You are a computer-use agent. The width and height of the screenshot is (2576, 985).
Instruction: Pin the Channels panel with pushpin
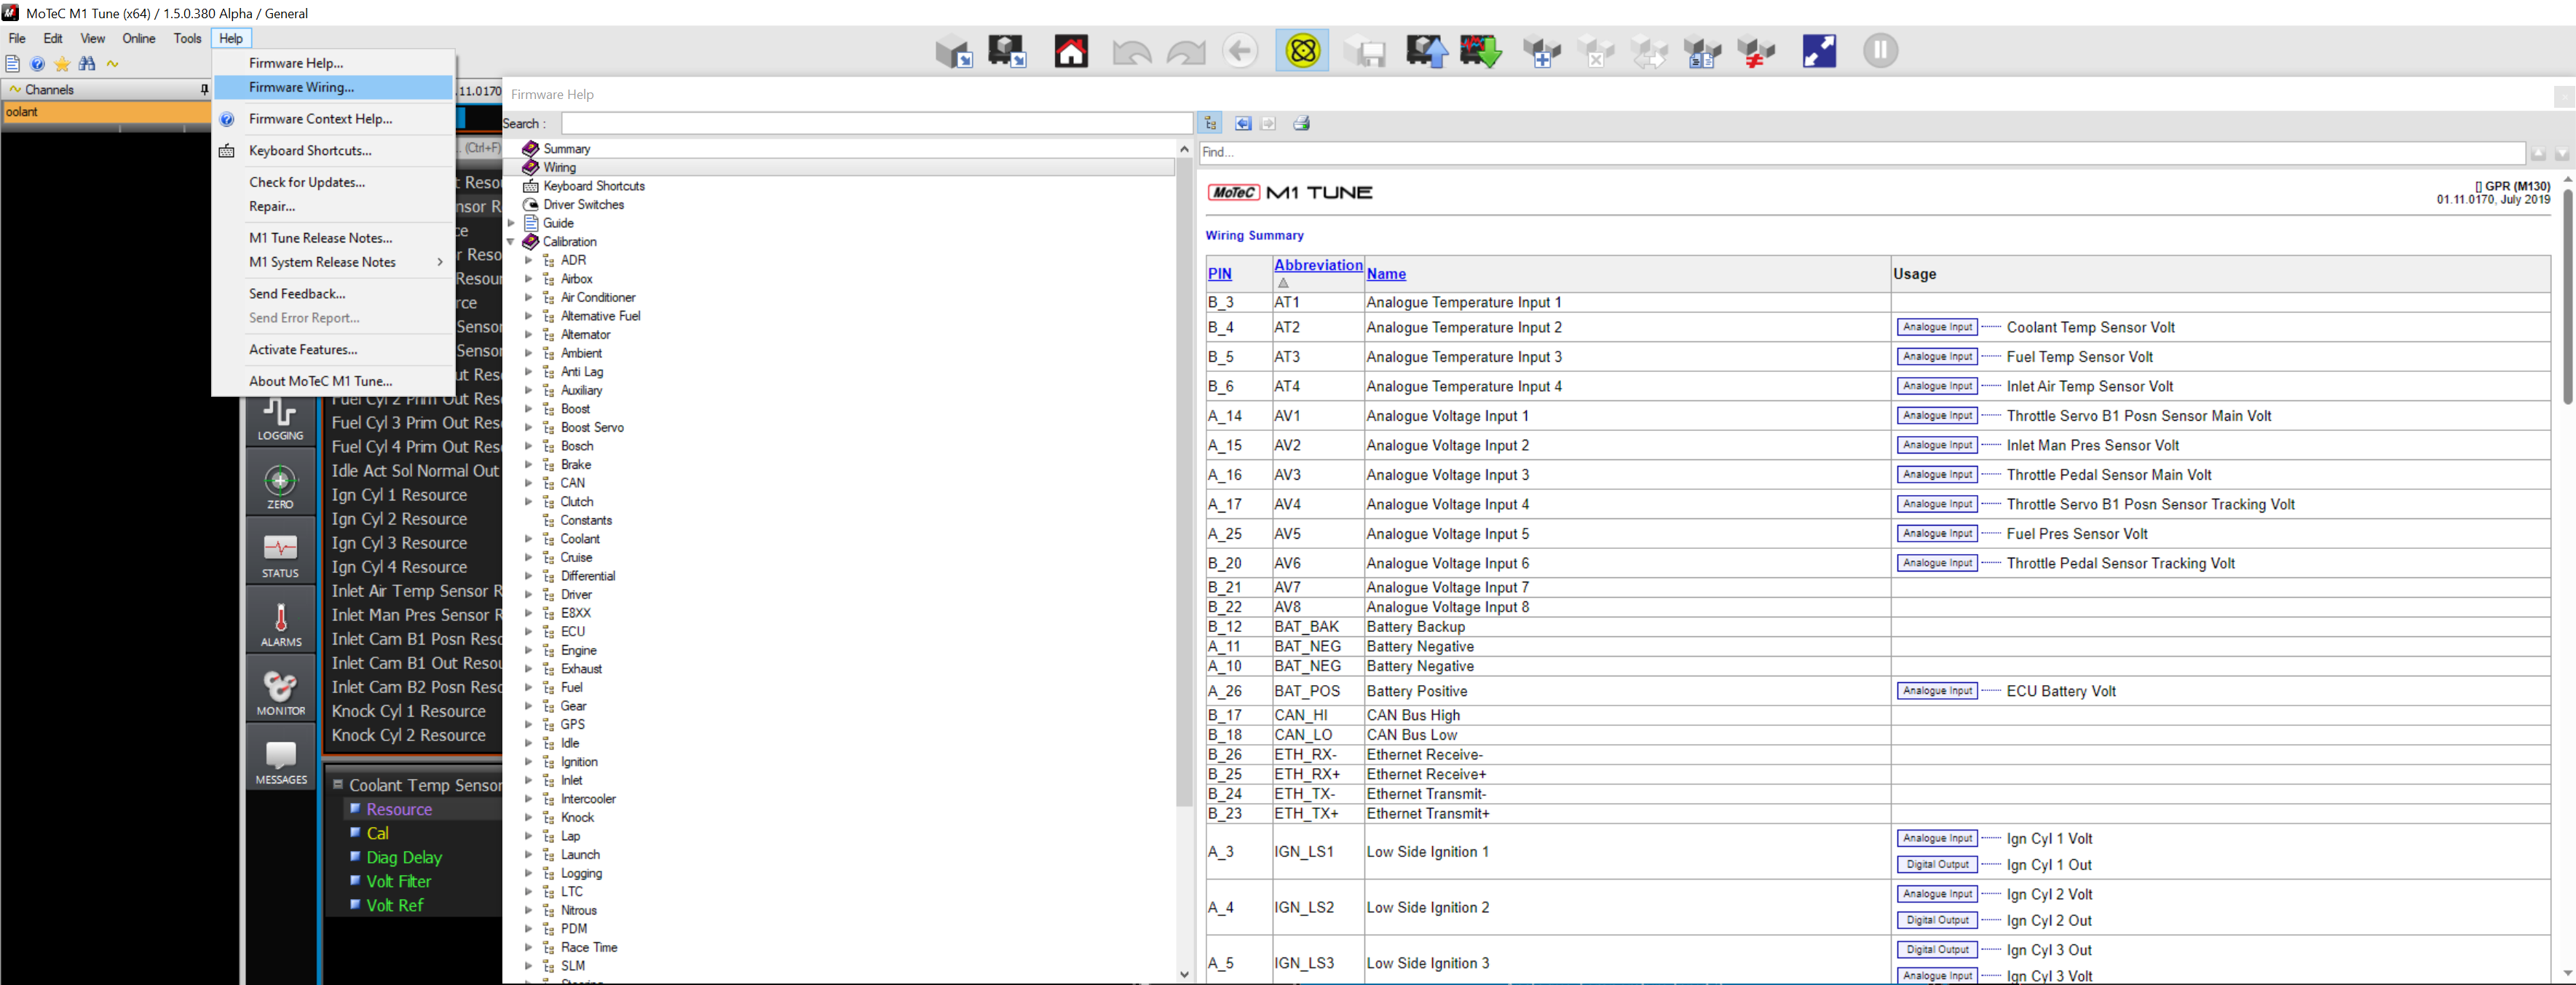[204, 90]
